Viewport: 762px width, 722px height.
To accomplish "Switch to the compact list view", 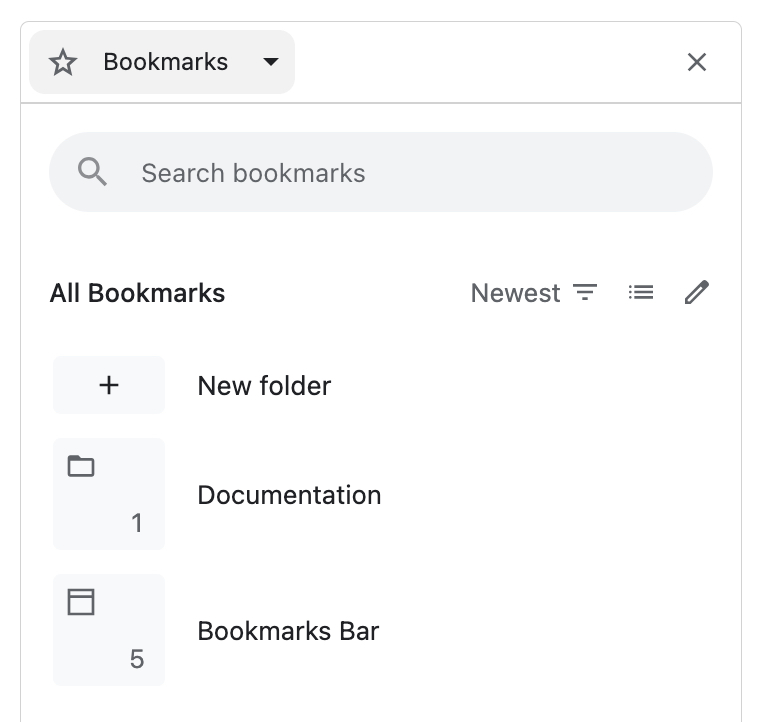I will pyautogui.click(x=641, y=292).
